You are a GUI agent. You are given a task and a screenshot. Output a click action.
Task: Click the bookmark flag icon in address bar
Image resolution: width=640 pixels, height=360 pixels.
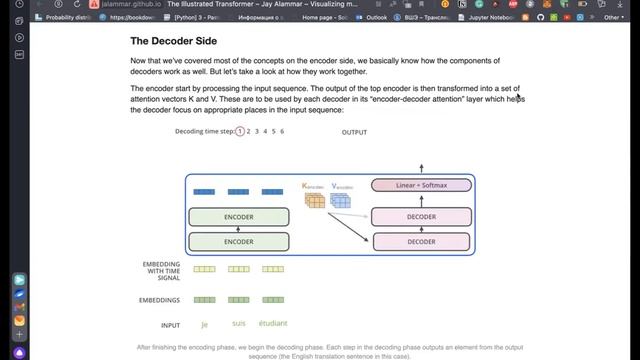421,4
